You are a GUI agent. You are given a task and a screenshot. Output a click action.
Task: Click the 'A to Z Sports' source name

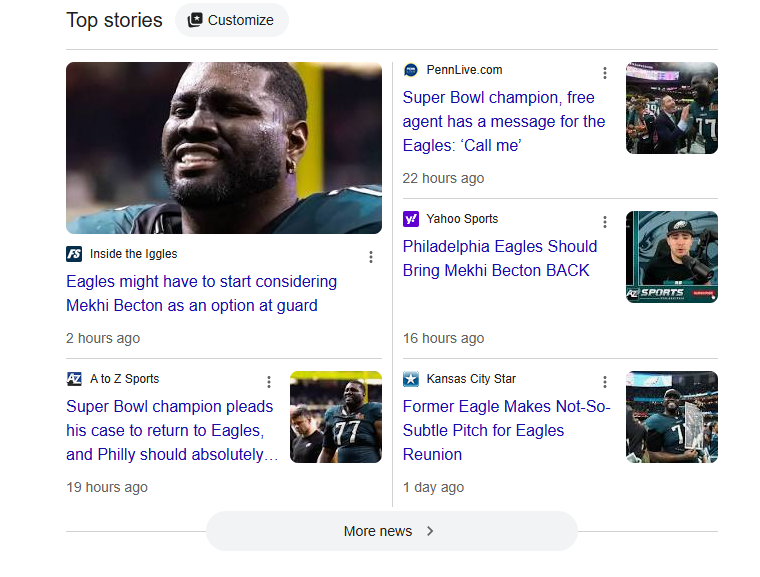coord(125,379)
